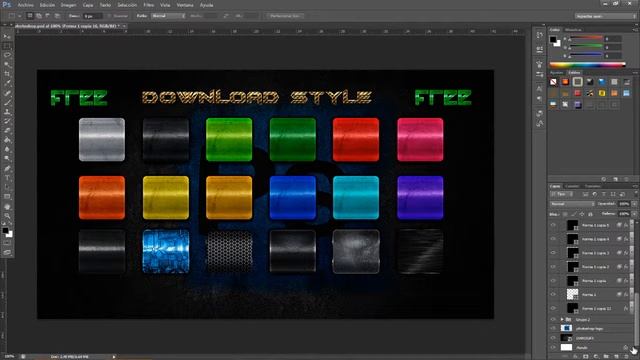Open the Estilo dropdown in the options bar
Viewport: 640px width, 360px height.
pos(168,16)
